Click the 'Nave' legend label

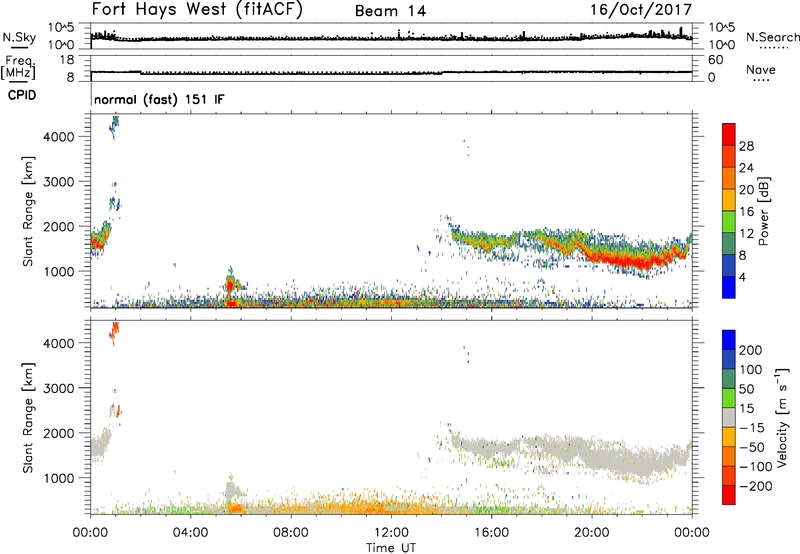click(x=760, y=70)
